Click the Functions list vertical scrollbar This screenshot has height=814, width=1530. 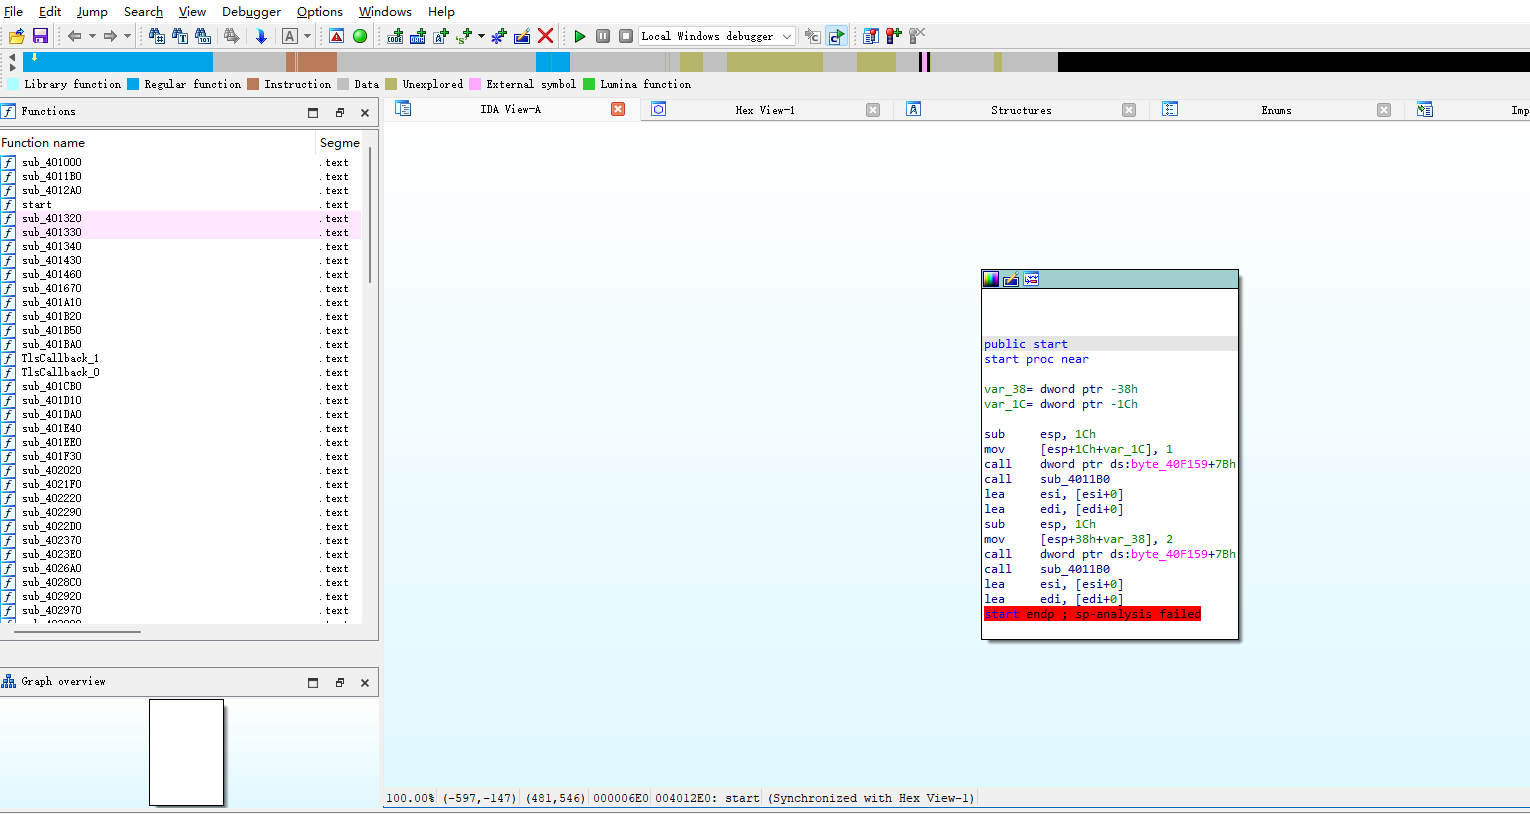click(x=370, y=215)
